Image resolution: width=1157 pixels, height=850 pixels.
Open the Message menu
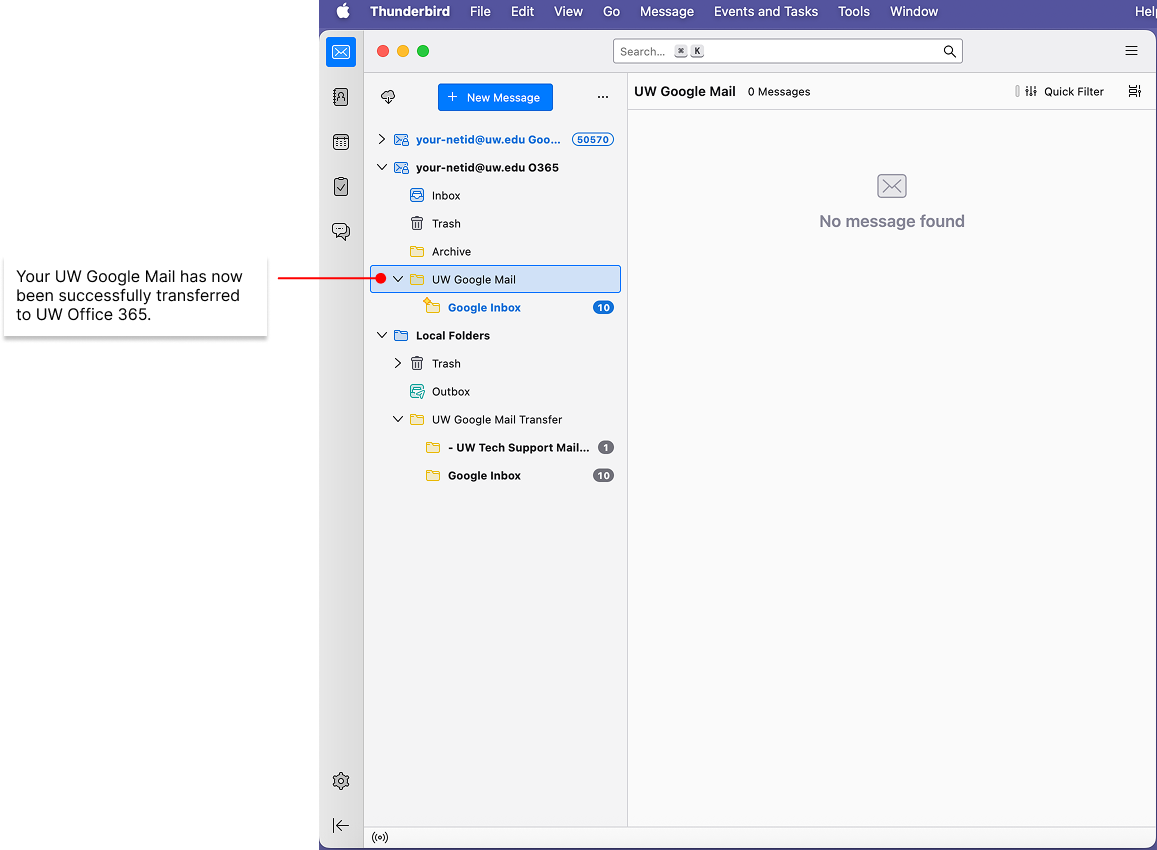coord(666,12)
